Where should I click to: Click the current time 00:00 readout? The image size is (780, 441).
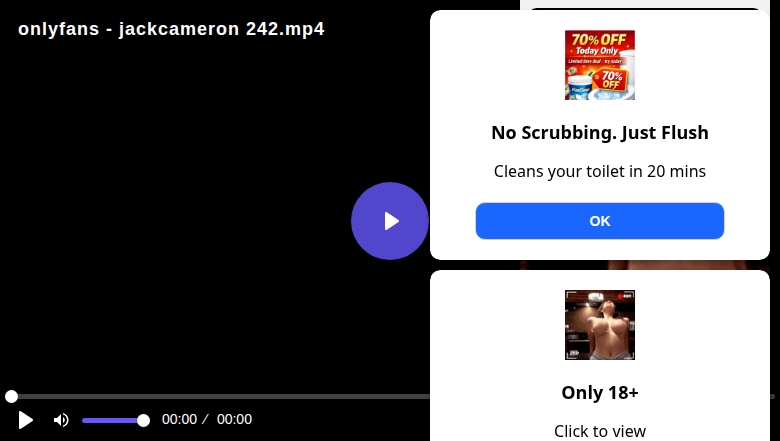(179, 419)
